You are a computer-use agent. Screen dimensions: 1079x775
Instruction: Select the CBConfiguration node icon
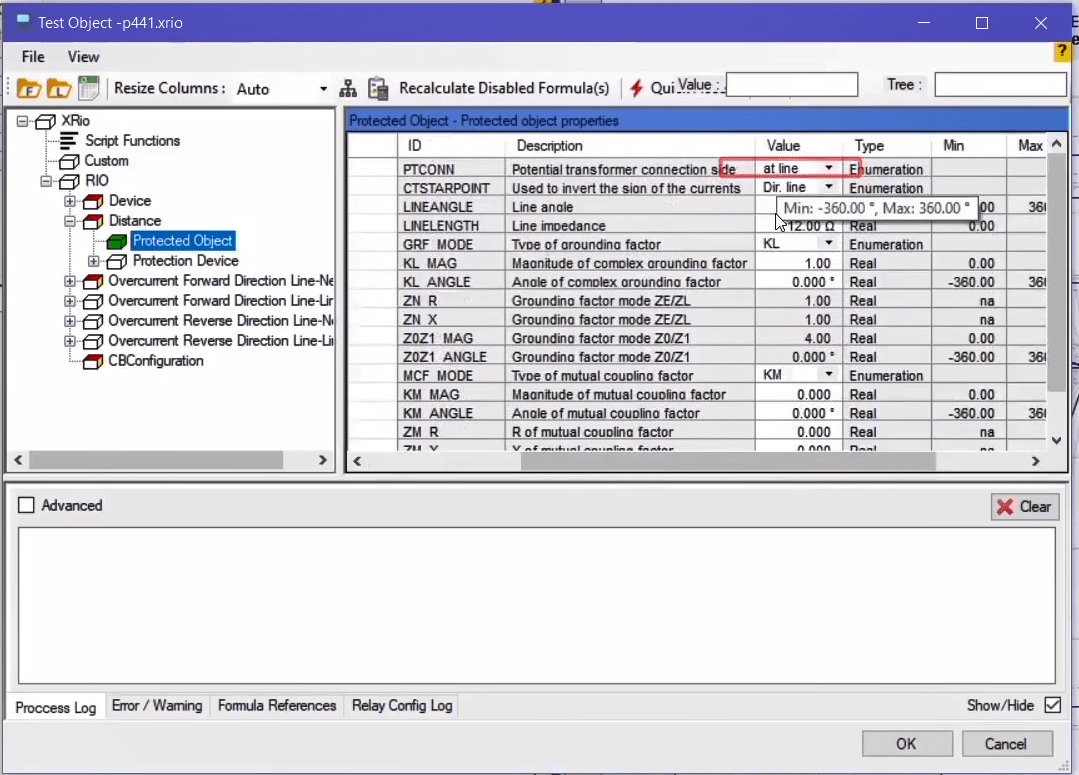point(93,361)
